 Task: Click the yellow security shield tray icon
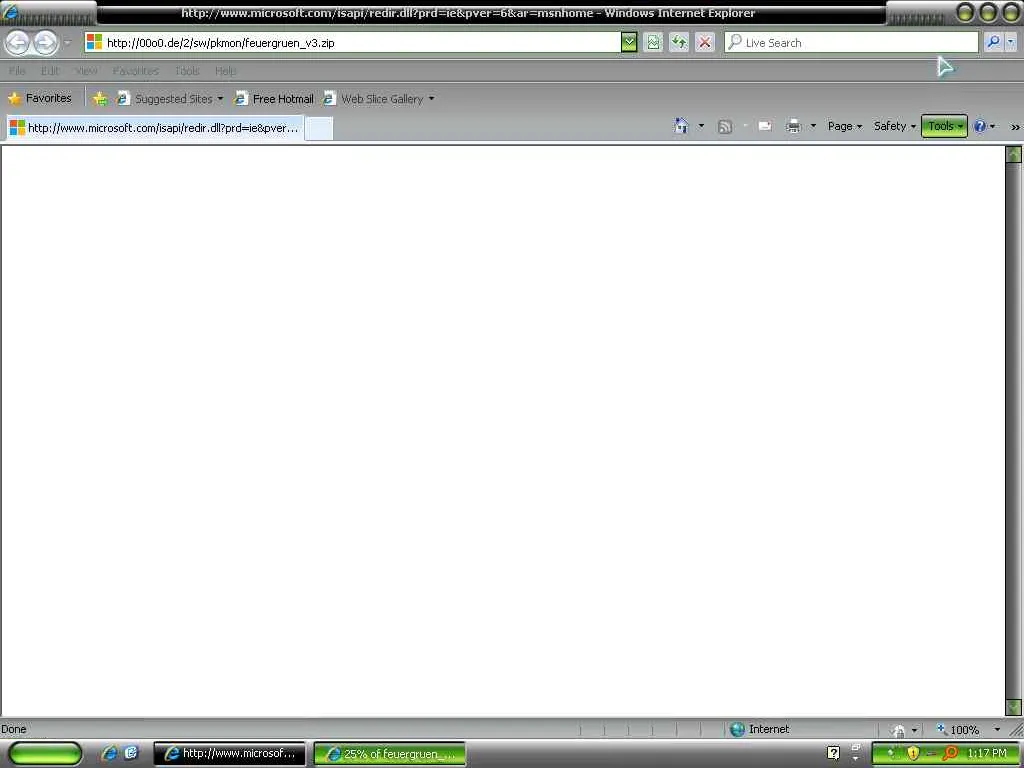913,753
